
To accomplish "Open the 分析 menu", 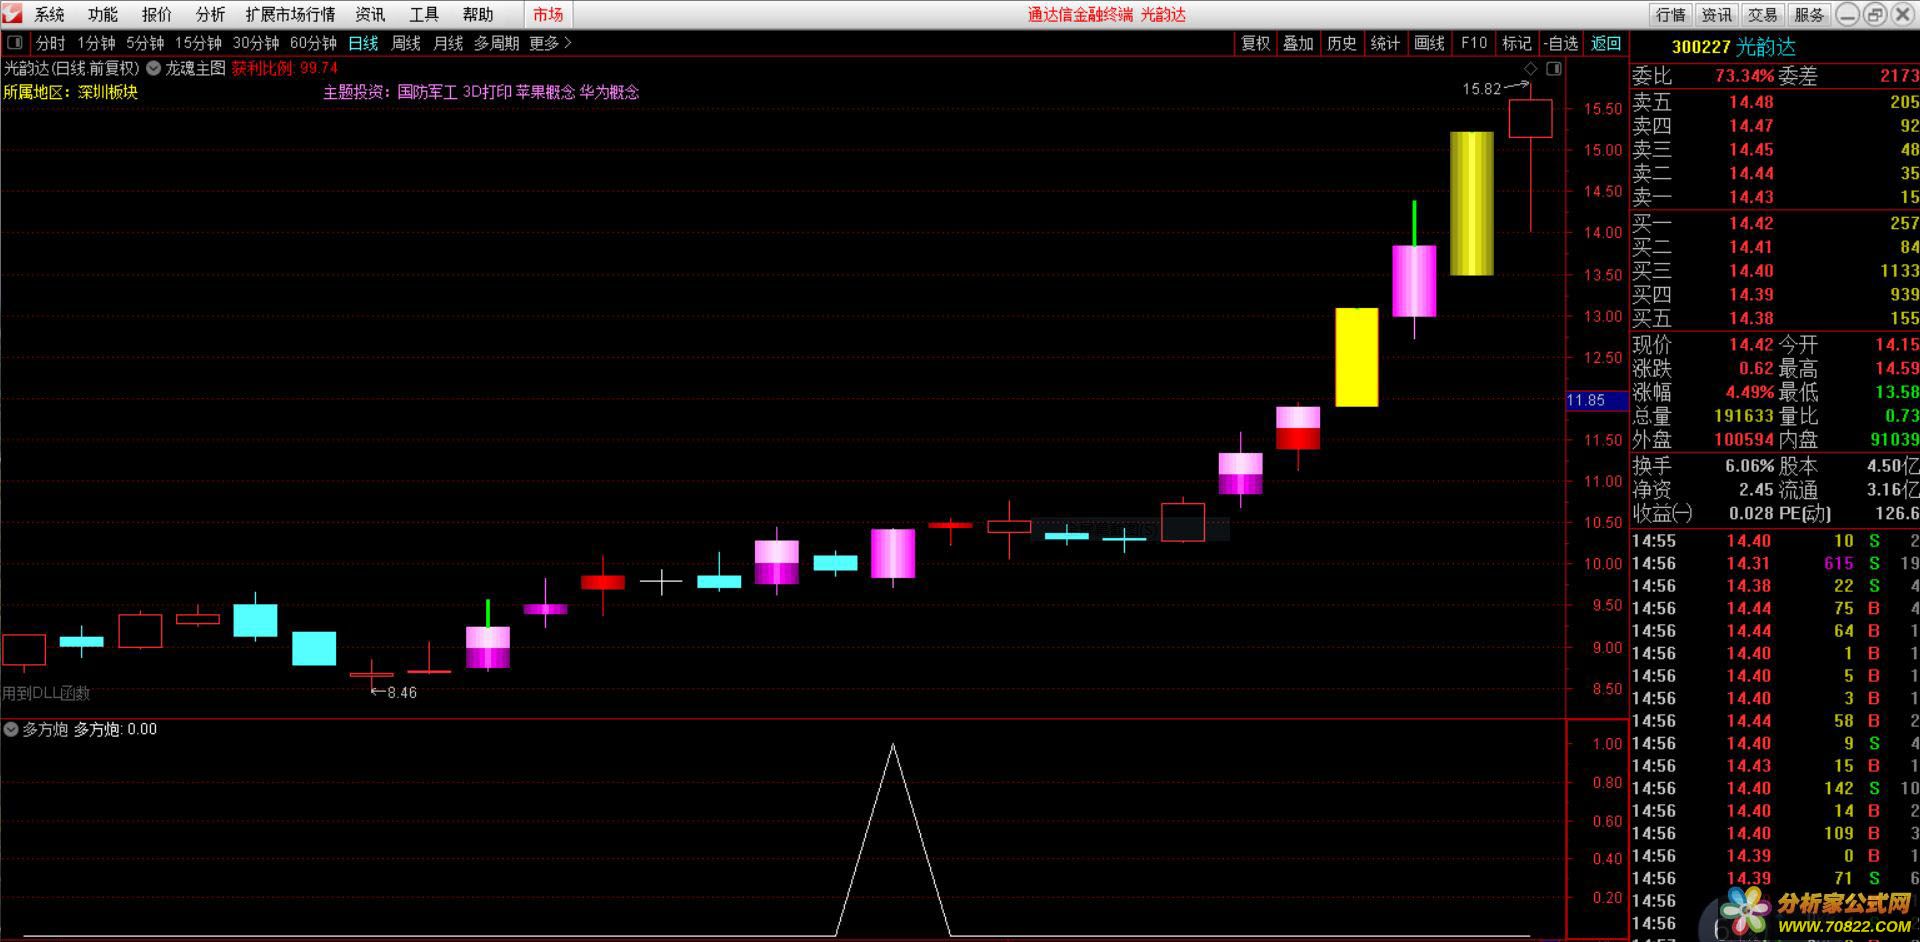I will tap(210, 14).
